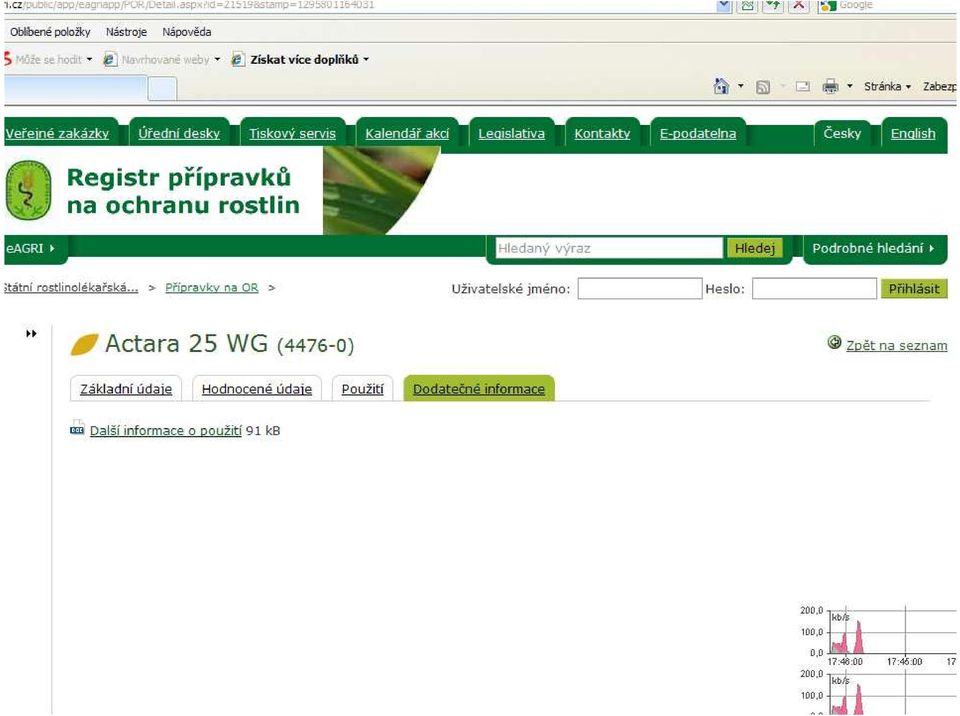Viewport: 960px width, 716px height.
Task: Toggle the Compatibility View icon
Action: pyautogui.click(x=748, y=6)
